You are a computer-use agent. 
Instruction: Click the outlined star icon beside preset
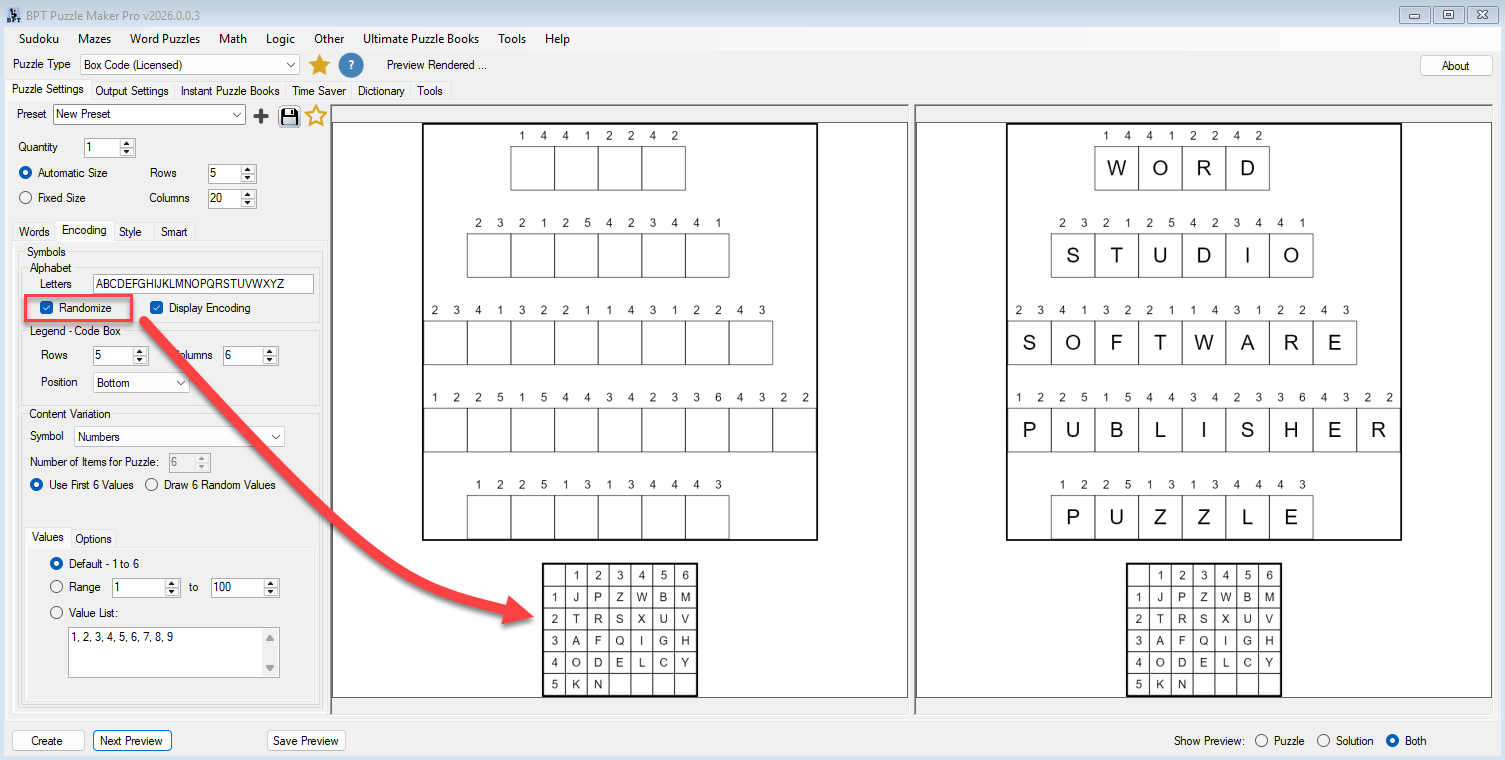click(x=316, y=116)
